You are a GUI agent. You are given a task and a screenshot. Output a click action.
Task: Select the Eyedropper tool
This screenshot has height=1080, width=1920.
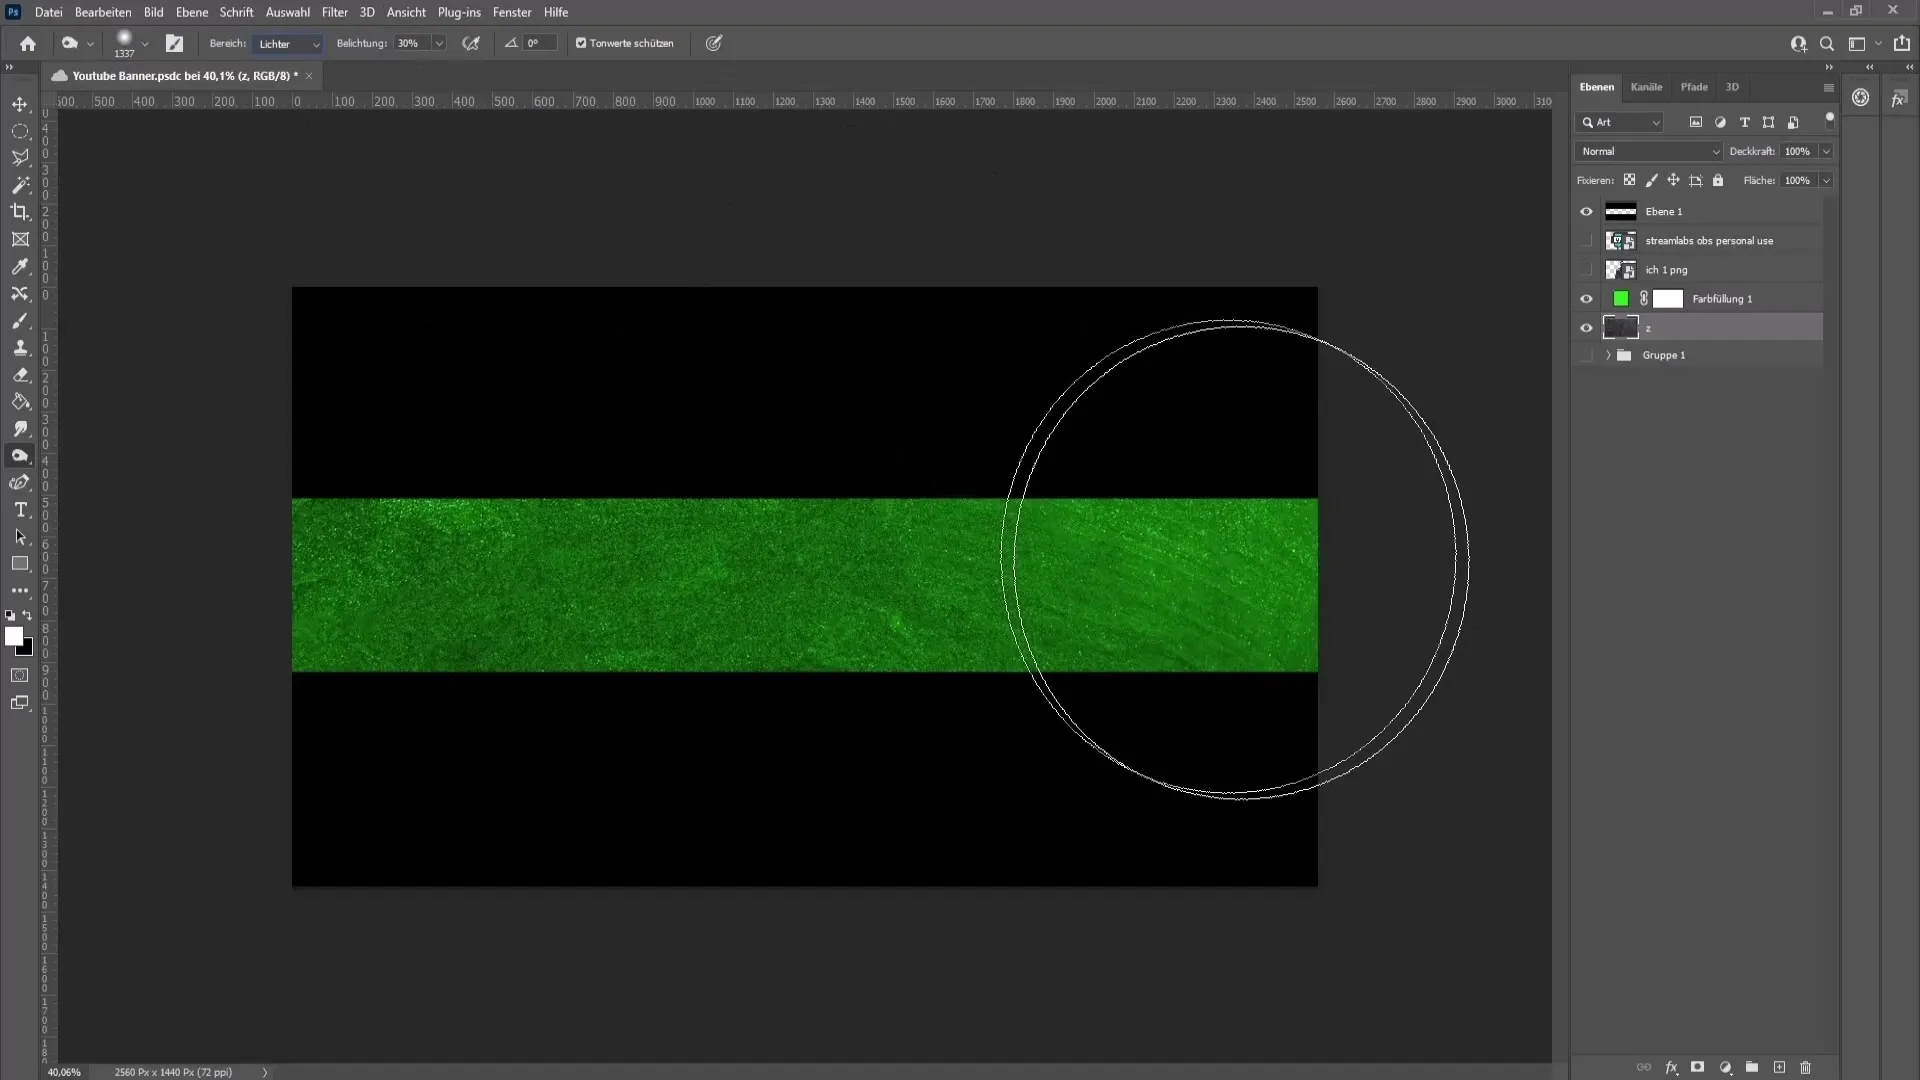click(x=20, y=265)
